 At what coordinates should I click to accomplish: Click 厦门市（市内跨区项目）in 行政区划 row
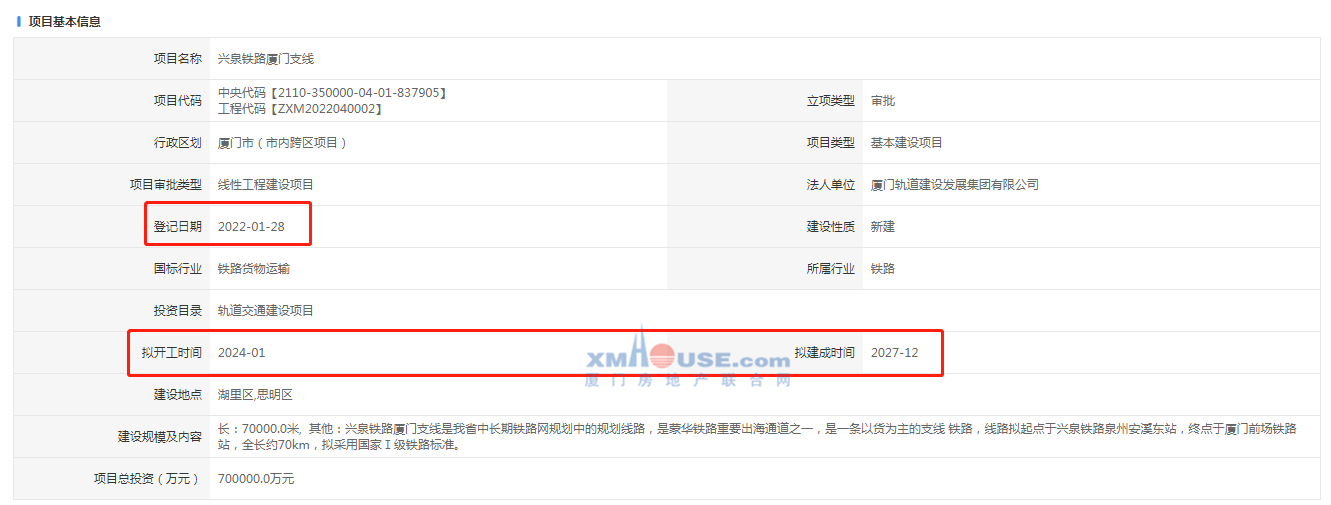[x=282, y=143]
